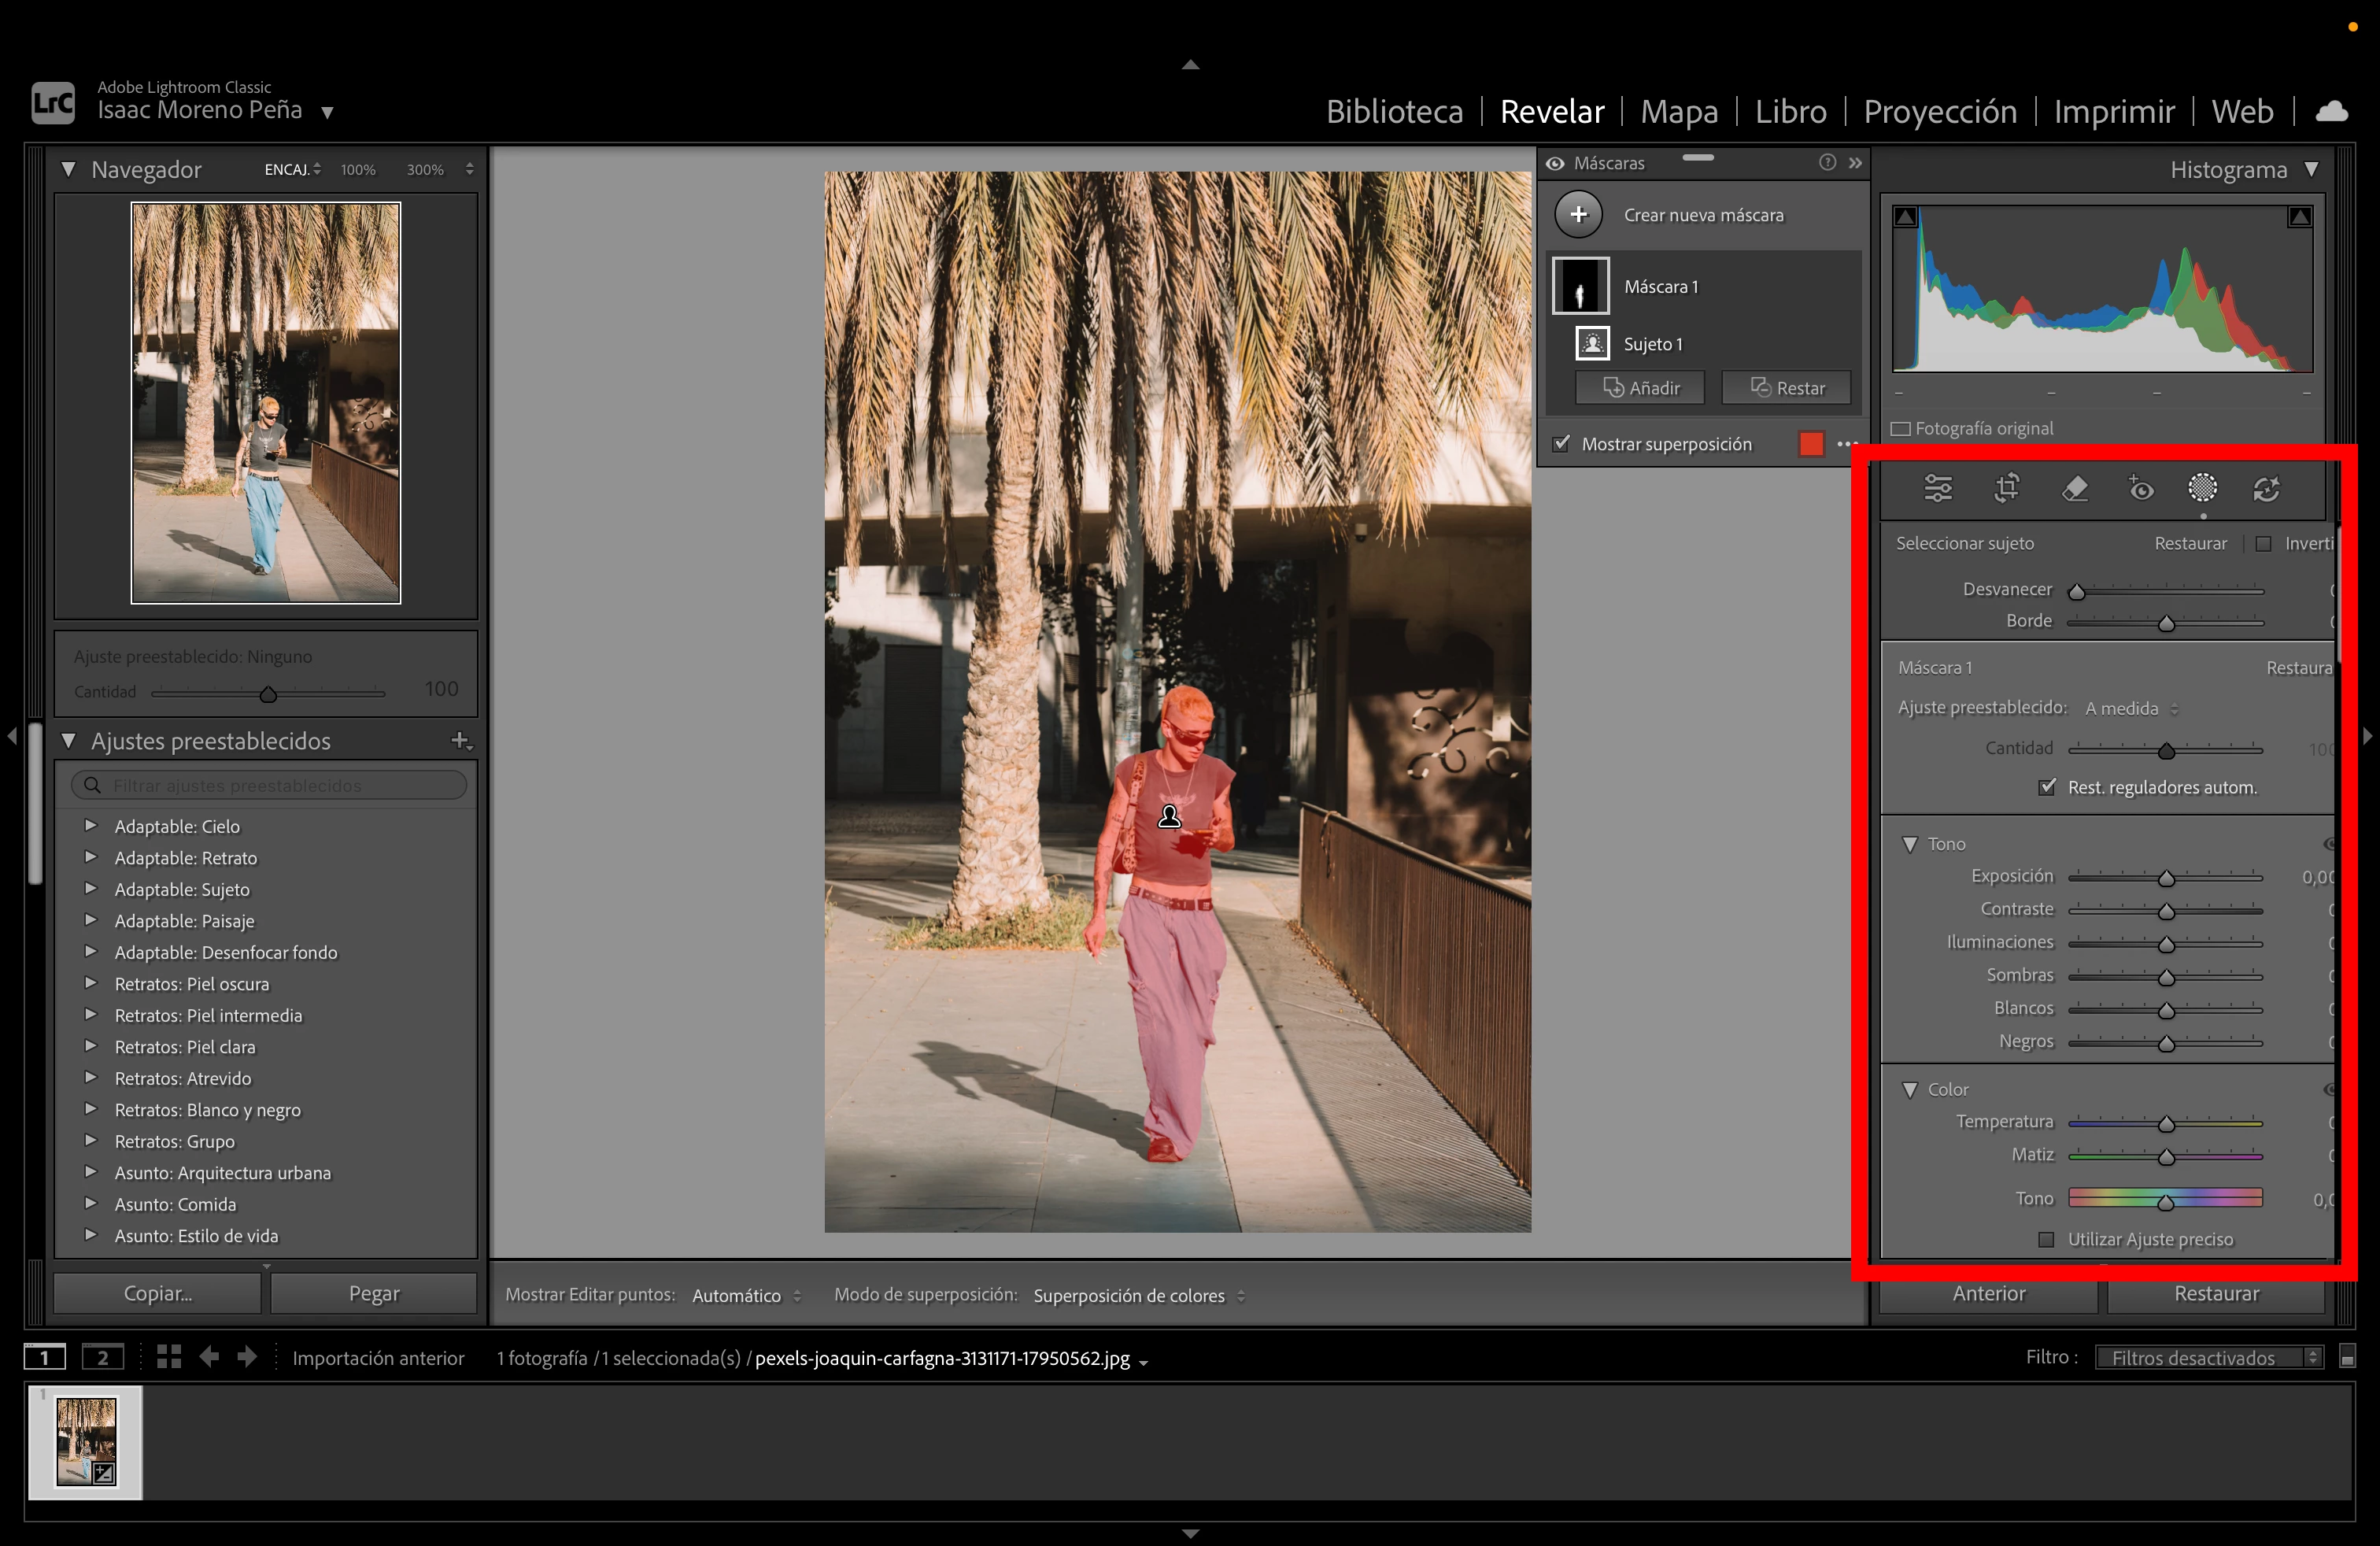Click the Lrc application logo
Viewport: 2380px width, 1546px height.
coord(53,103)
